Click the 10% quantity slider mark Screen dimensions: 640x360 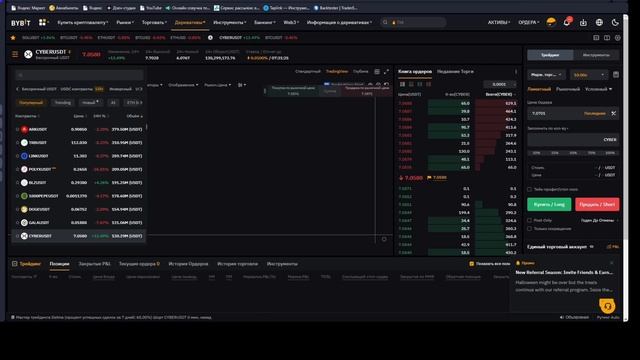[x=536, y=153]
